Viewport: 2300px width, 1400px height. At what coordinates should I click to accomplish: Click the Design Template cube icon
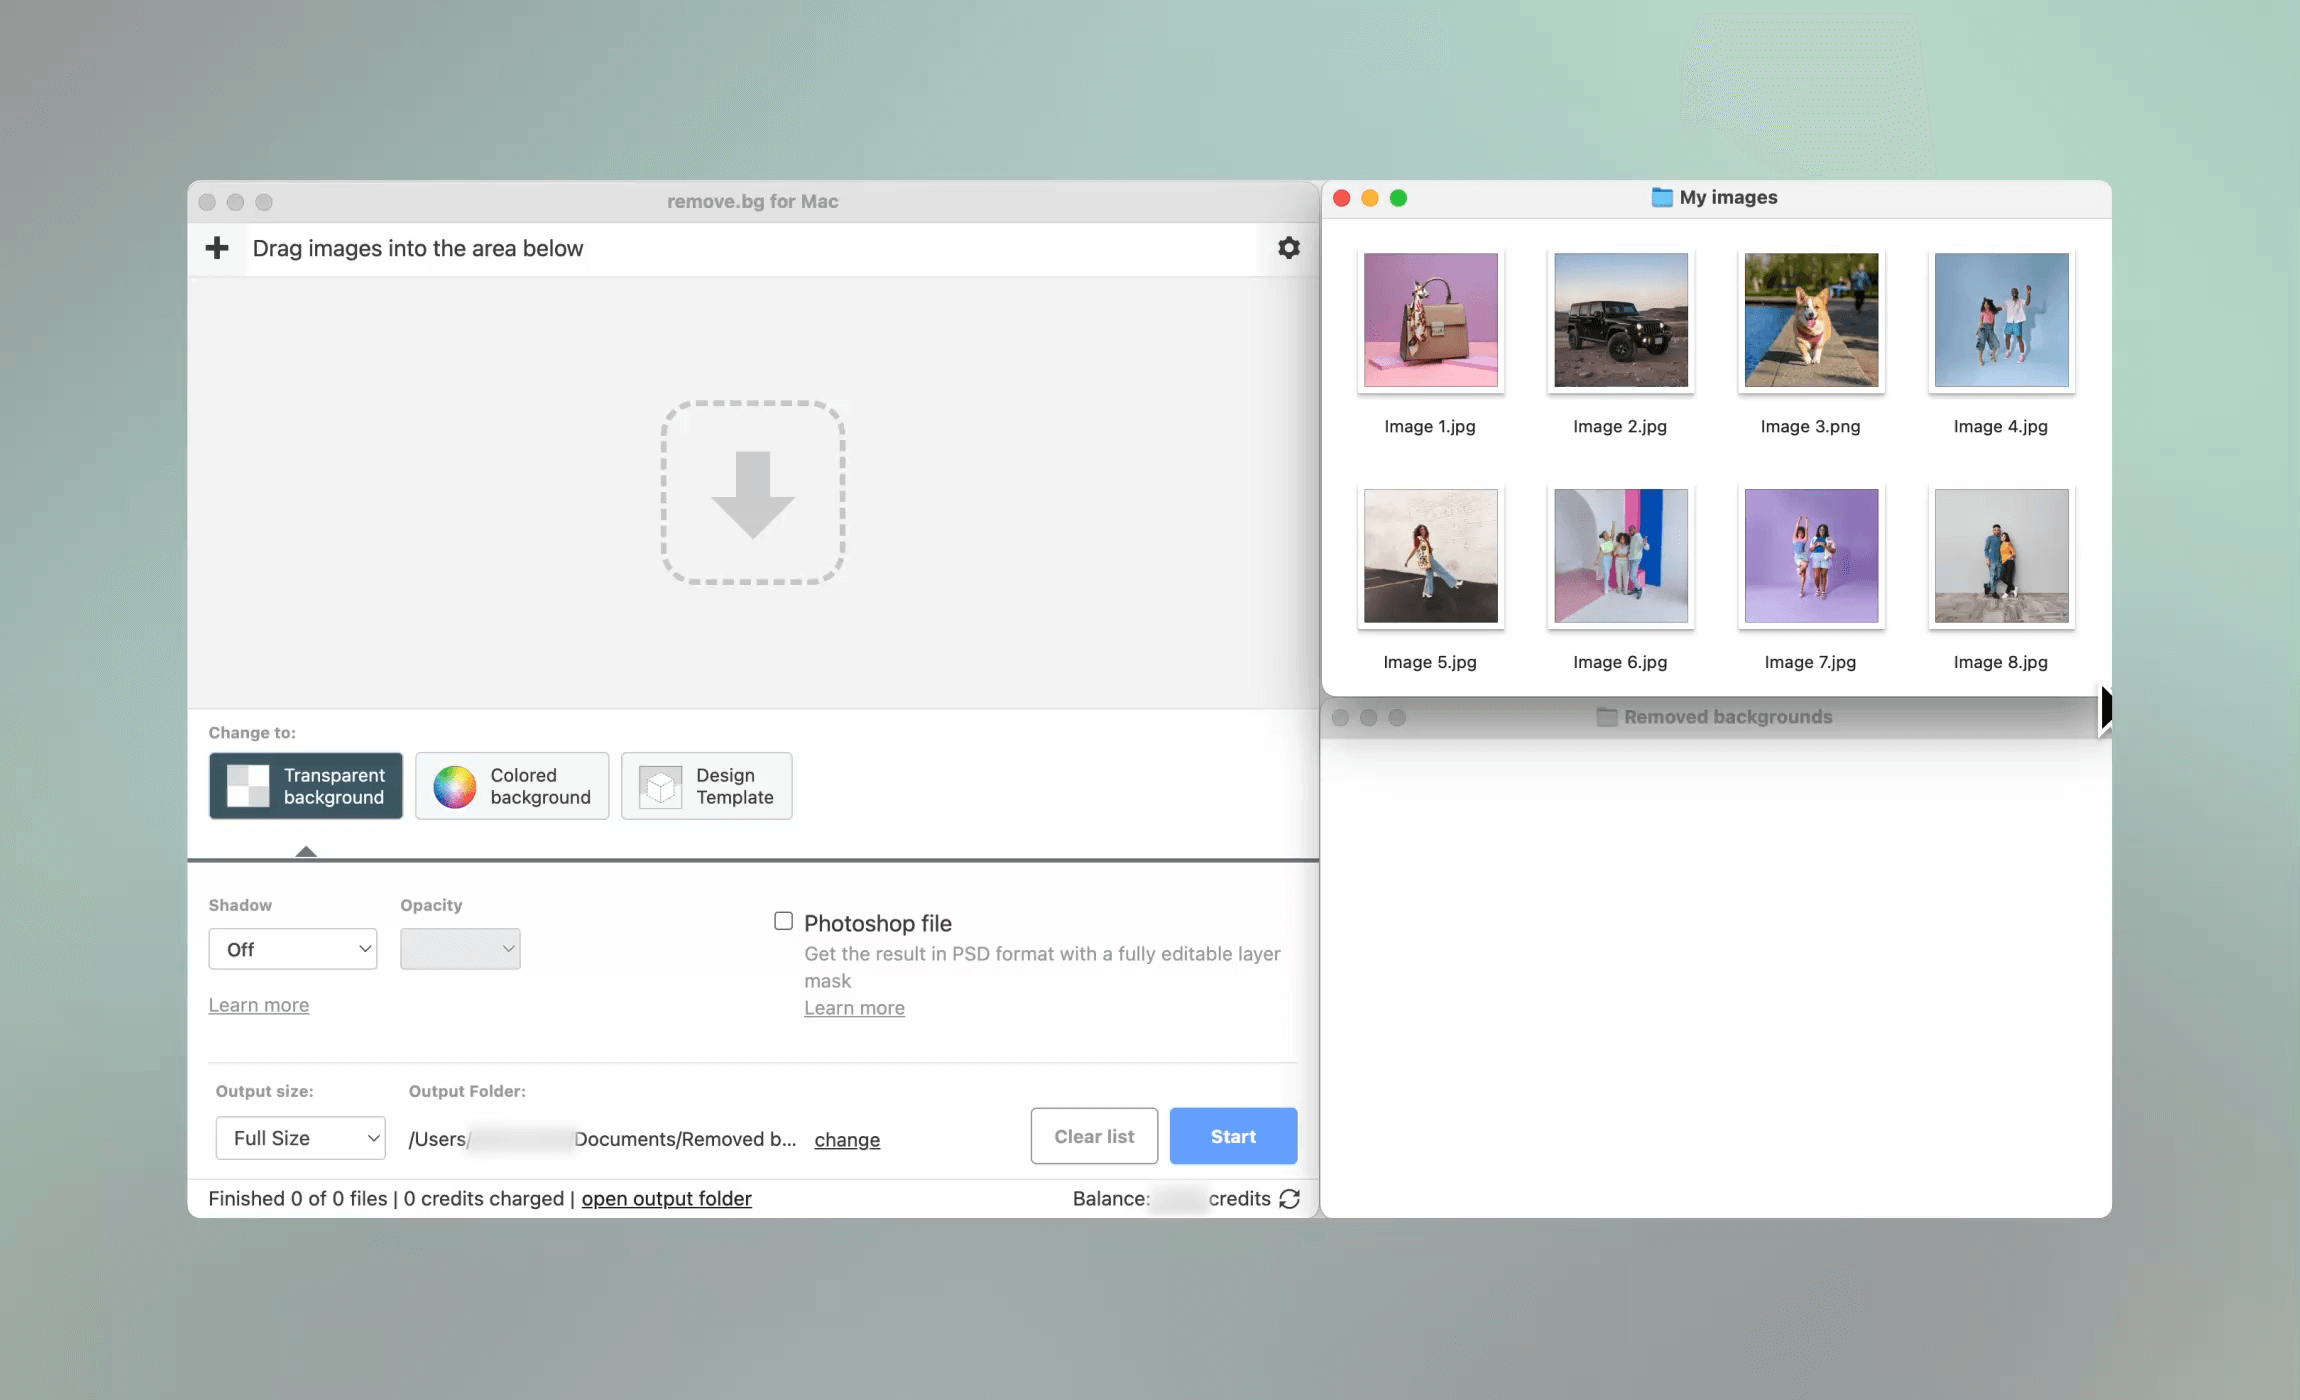click(x=660, y=787)
